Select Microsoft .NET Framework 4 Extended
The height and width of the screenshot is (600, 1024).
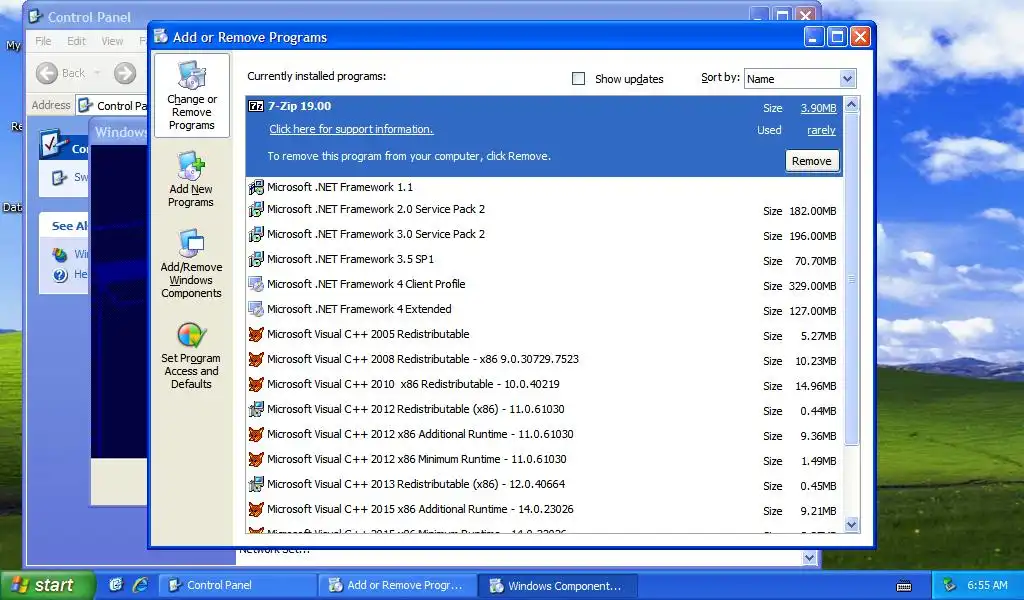545,310
